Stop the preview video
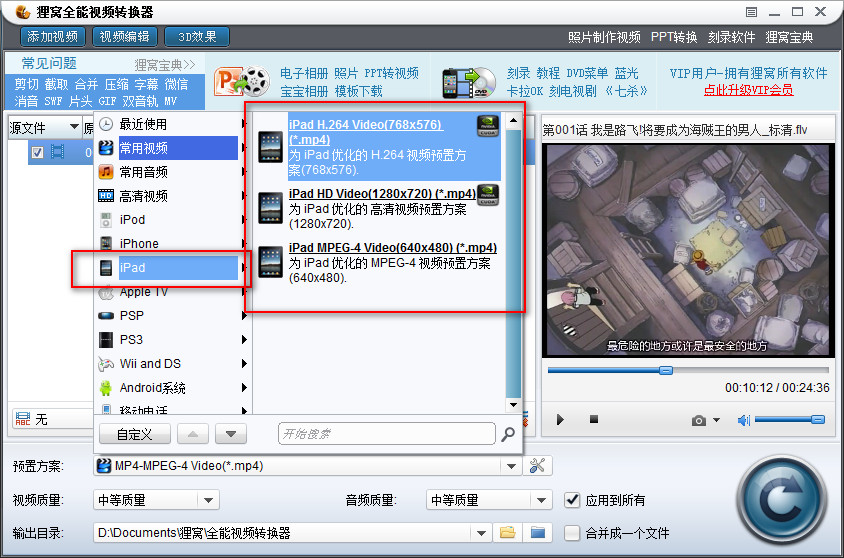This screenshot has height=558, width=844. click(x=594, y=419)
